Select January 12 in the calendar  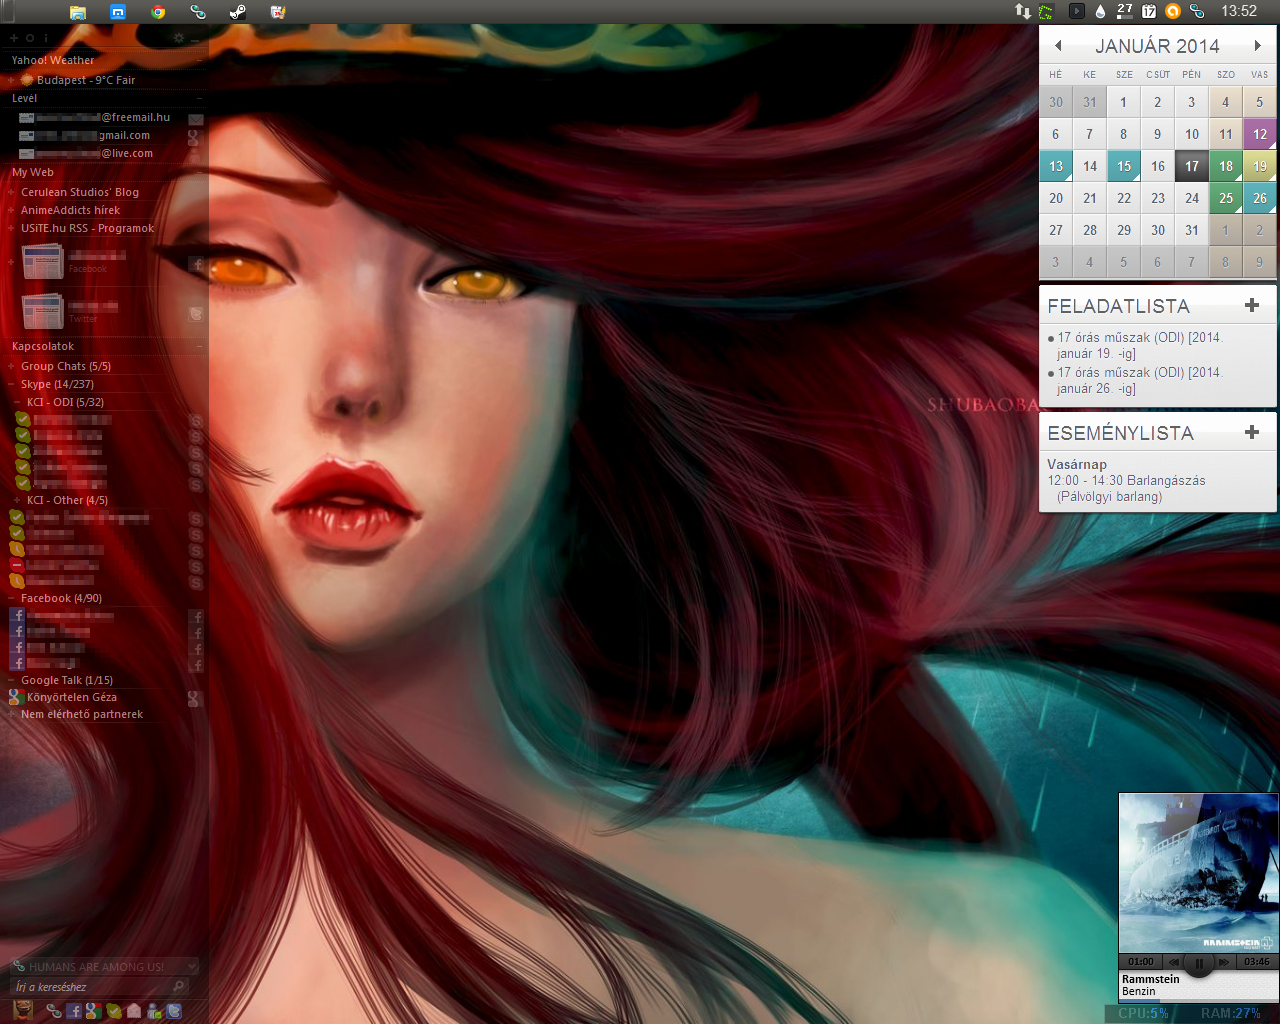1260,134
